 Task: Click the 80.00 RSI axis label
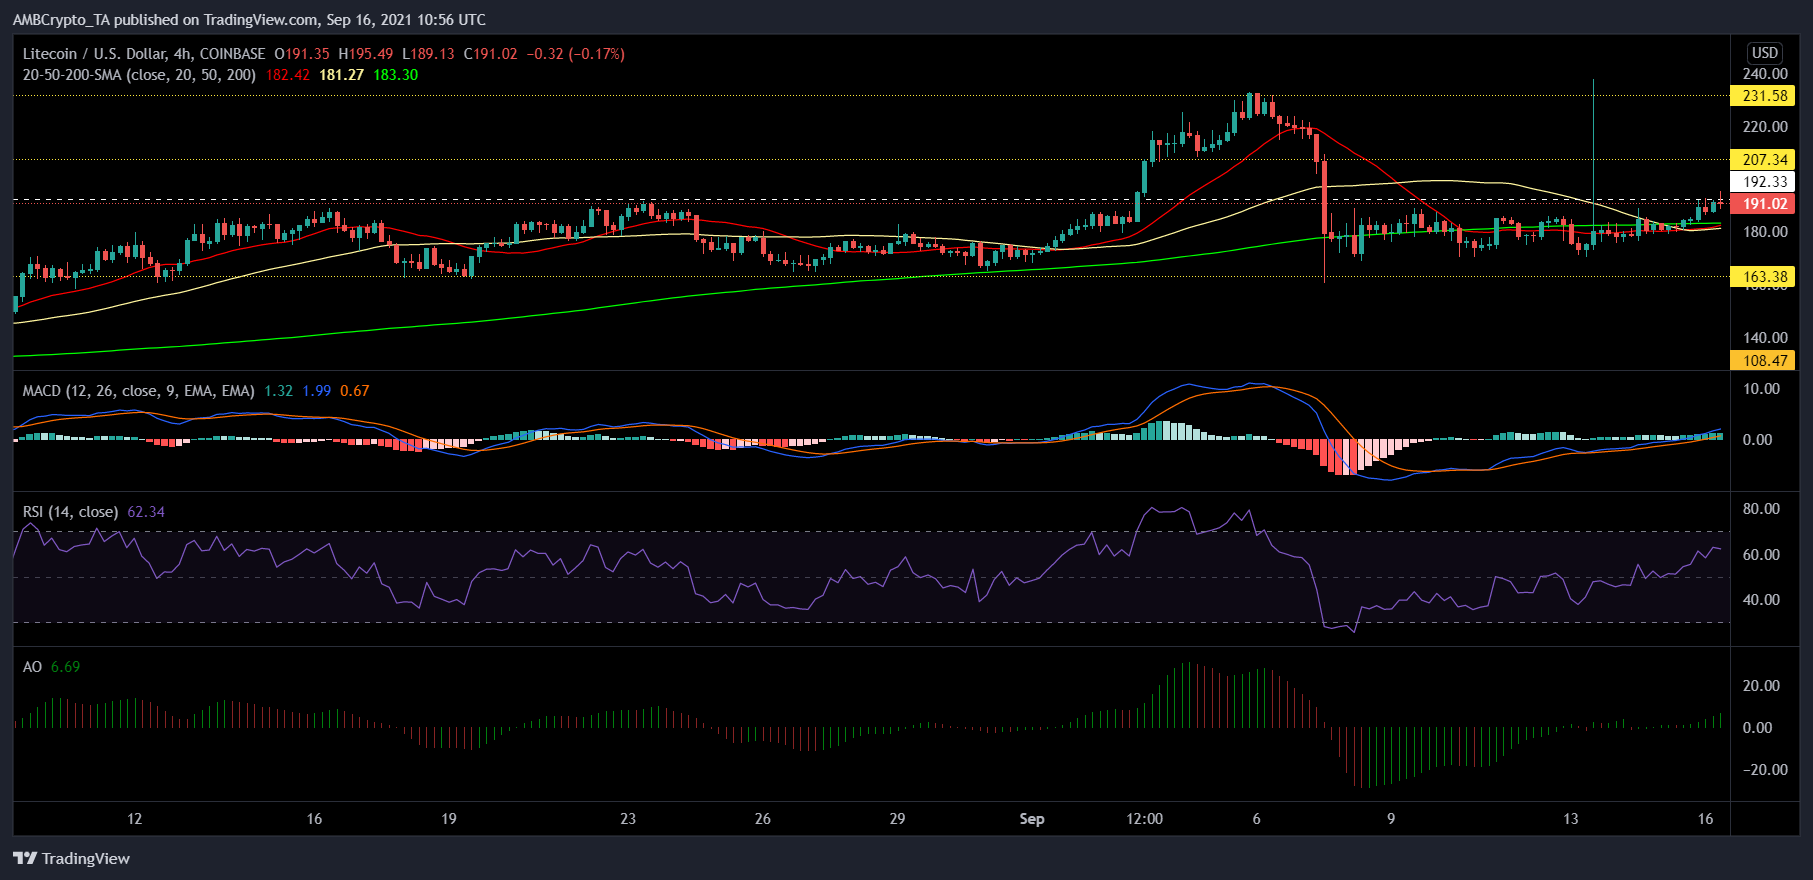tap(1761, 509)
